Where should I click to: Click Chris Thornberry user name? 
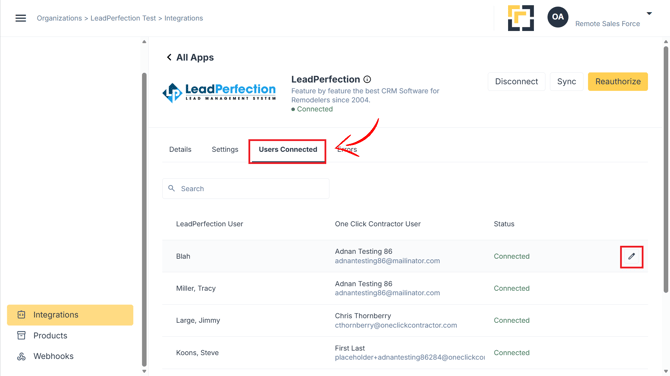[x=363, y=316]
